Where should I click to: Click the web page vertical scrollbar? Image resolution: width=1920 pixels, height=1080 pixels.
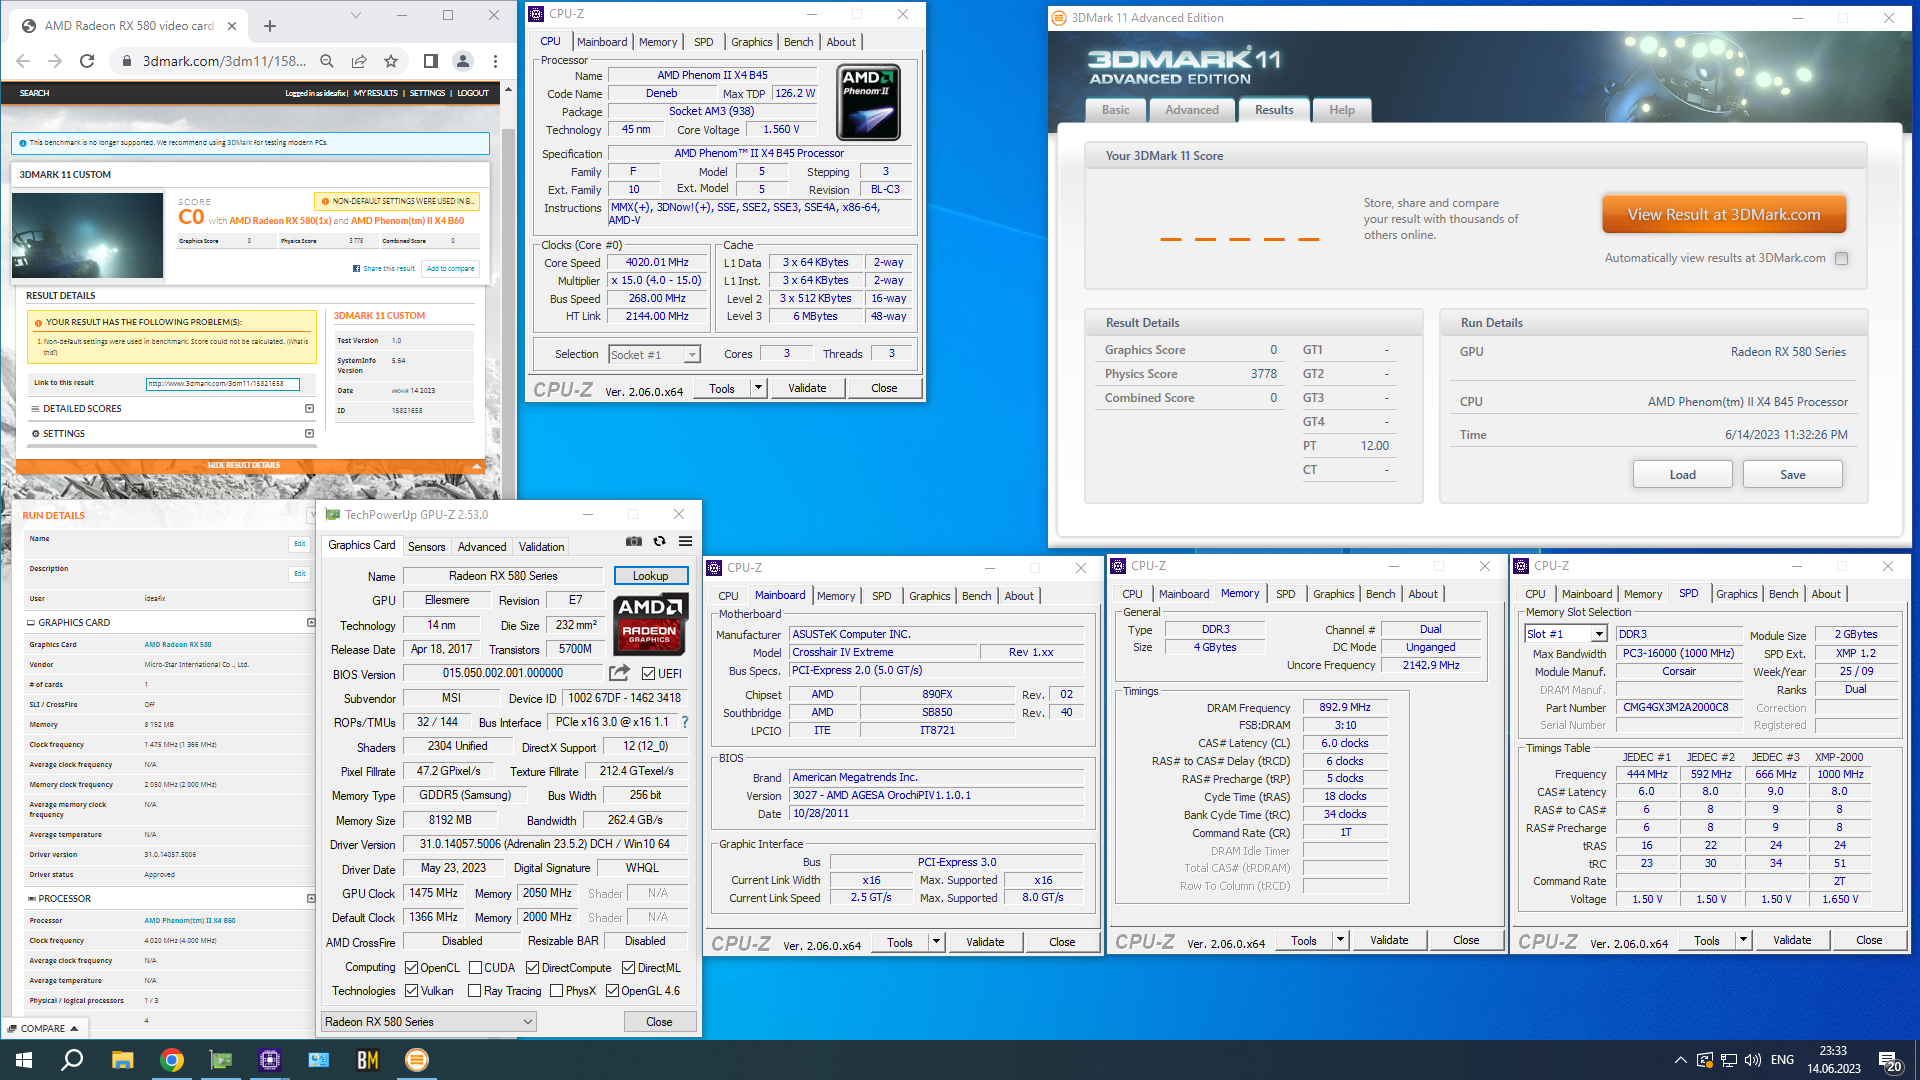tap(508, 290)
